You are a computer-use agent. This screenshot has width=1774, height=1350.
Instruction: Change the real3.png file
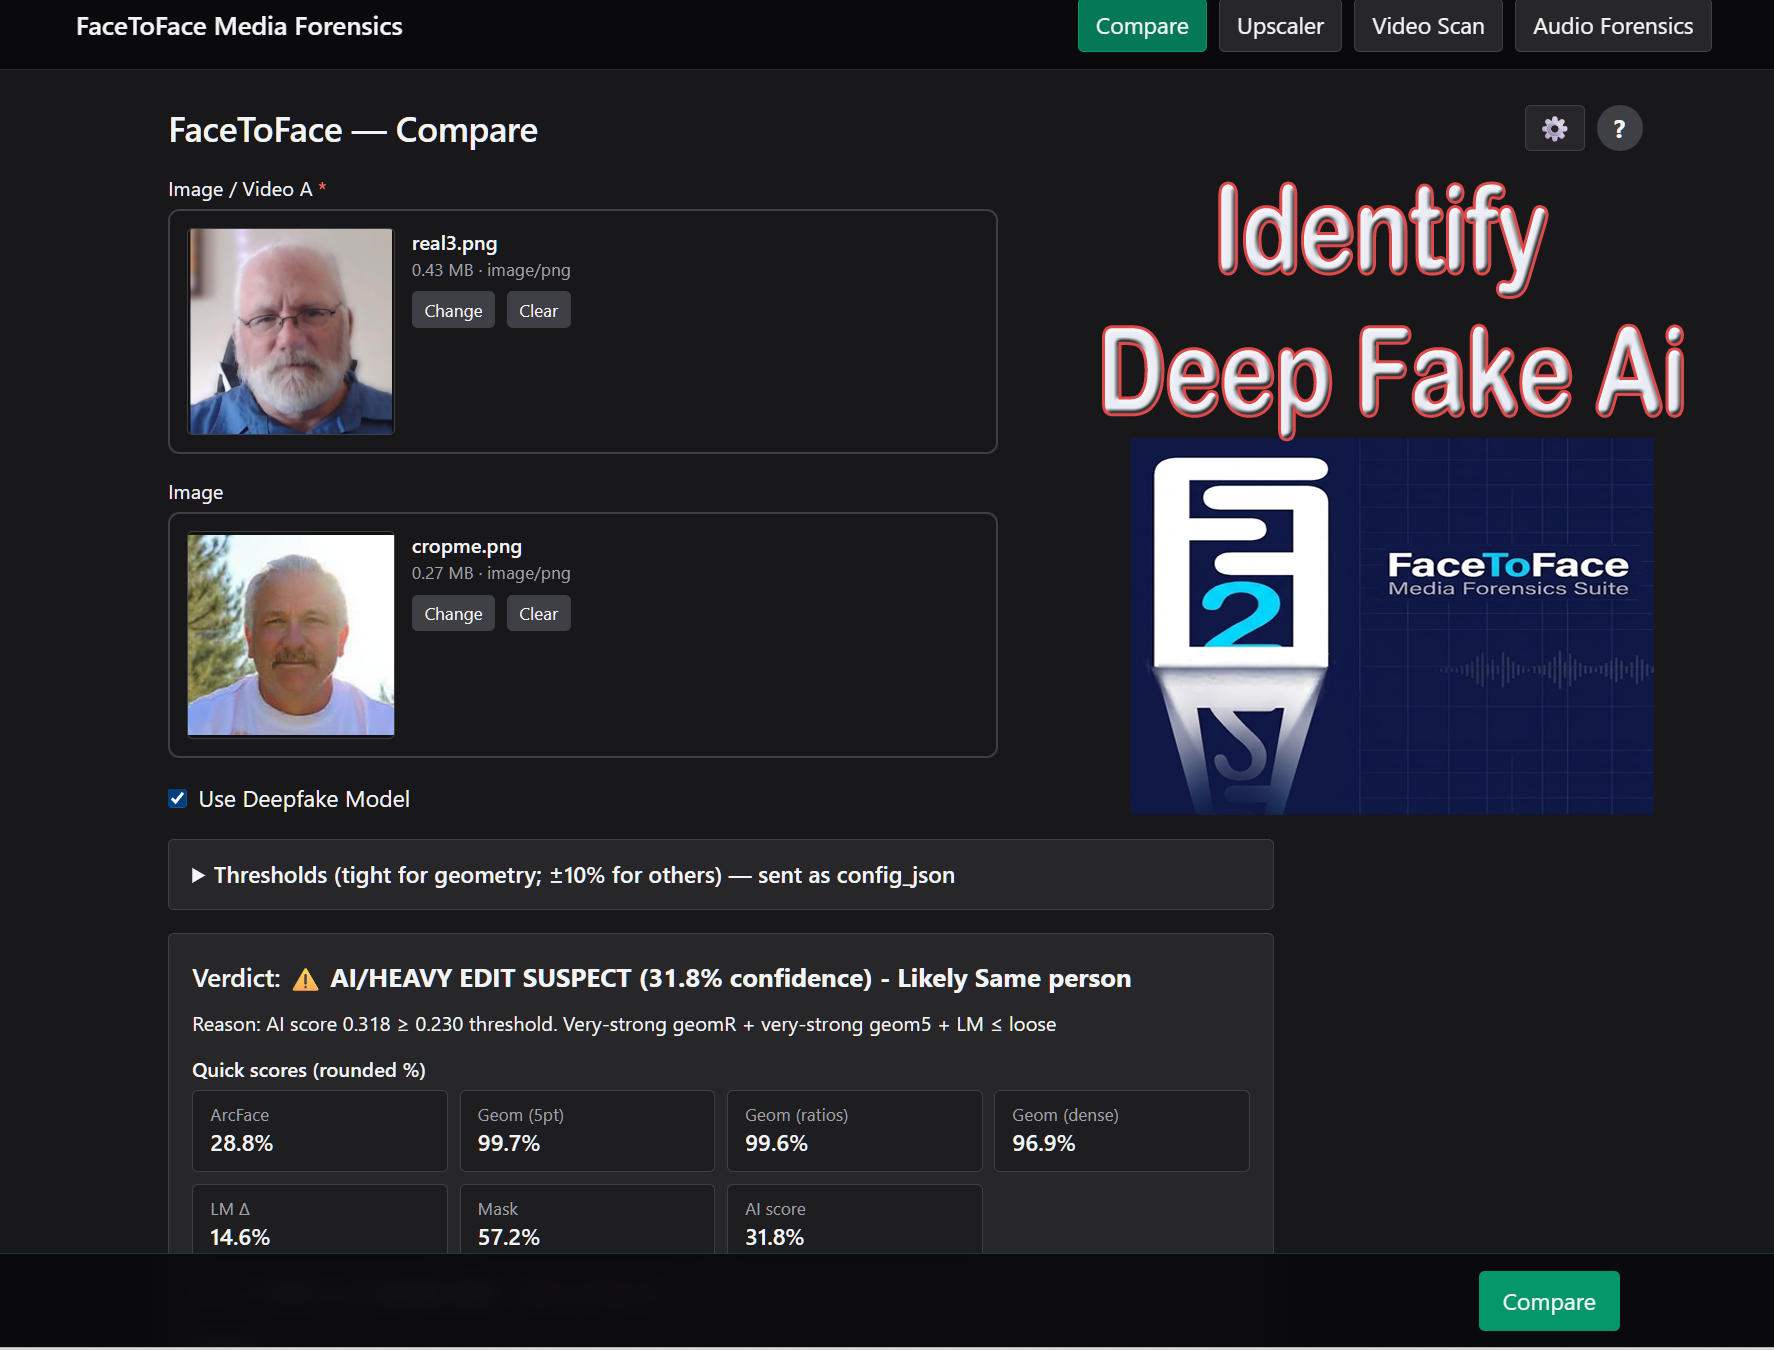click(x=453, y=310)
